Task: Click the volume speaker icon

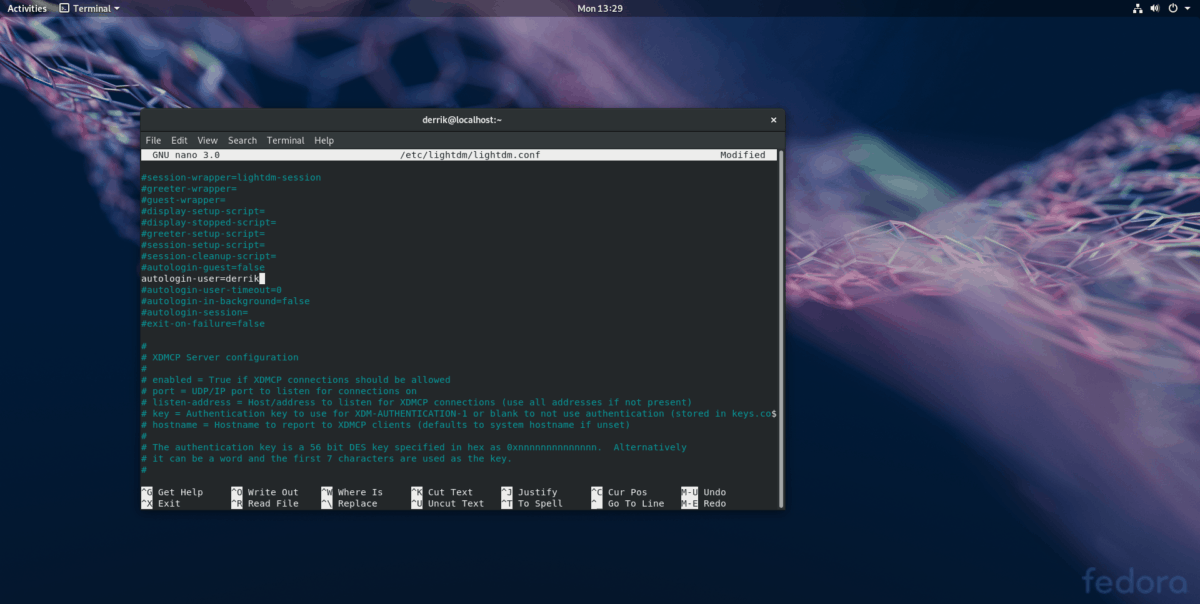Action: point(1154,8)
